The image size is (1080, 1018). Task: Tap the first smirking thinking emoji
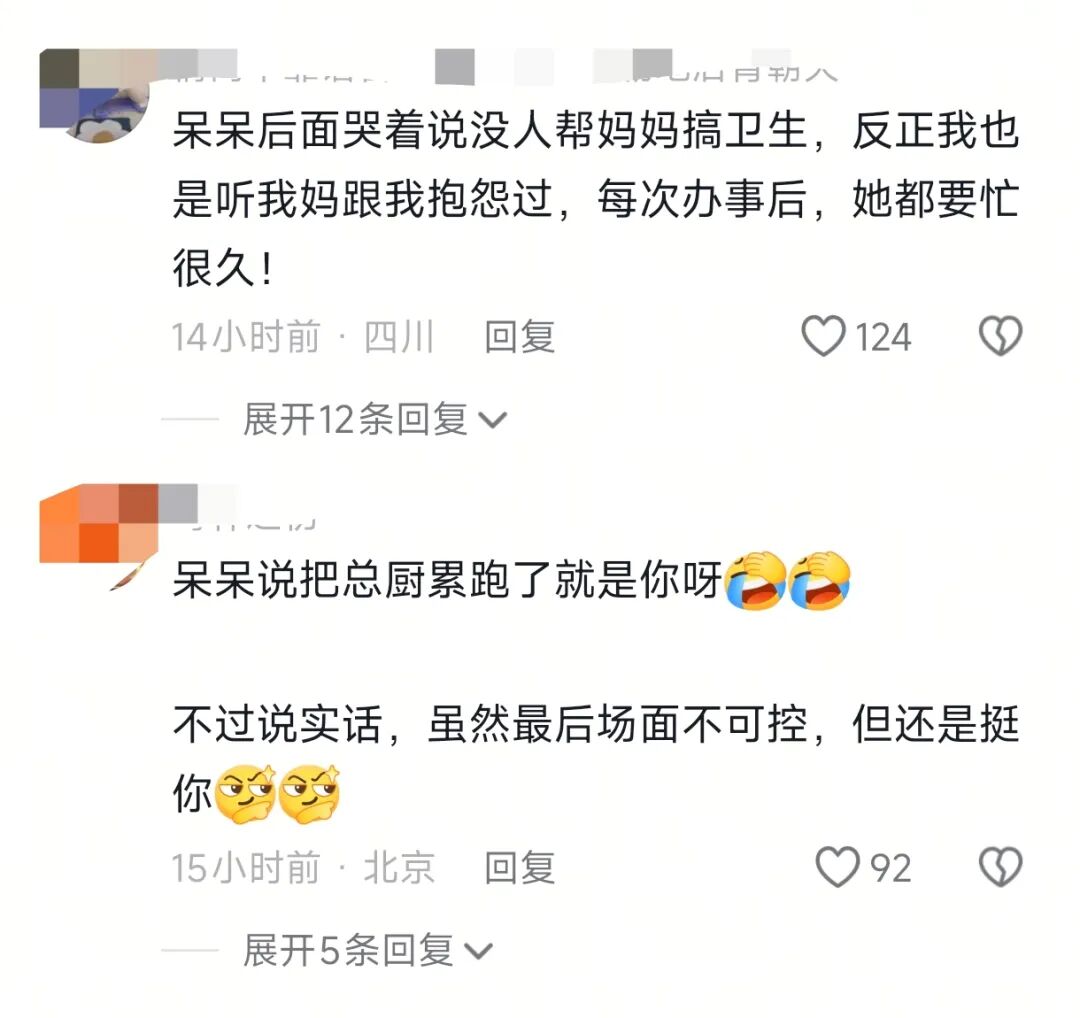pyautogui.click(x=245, y=794)
